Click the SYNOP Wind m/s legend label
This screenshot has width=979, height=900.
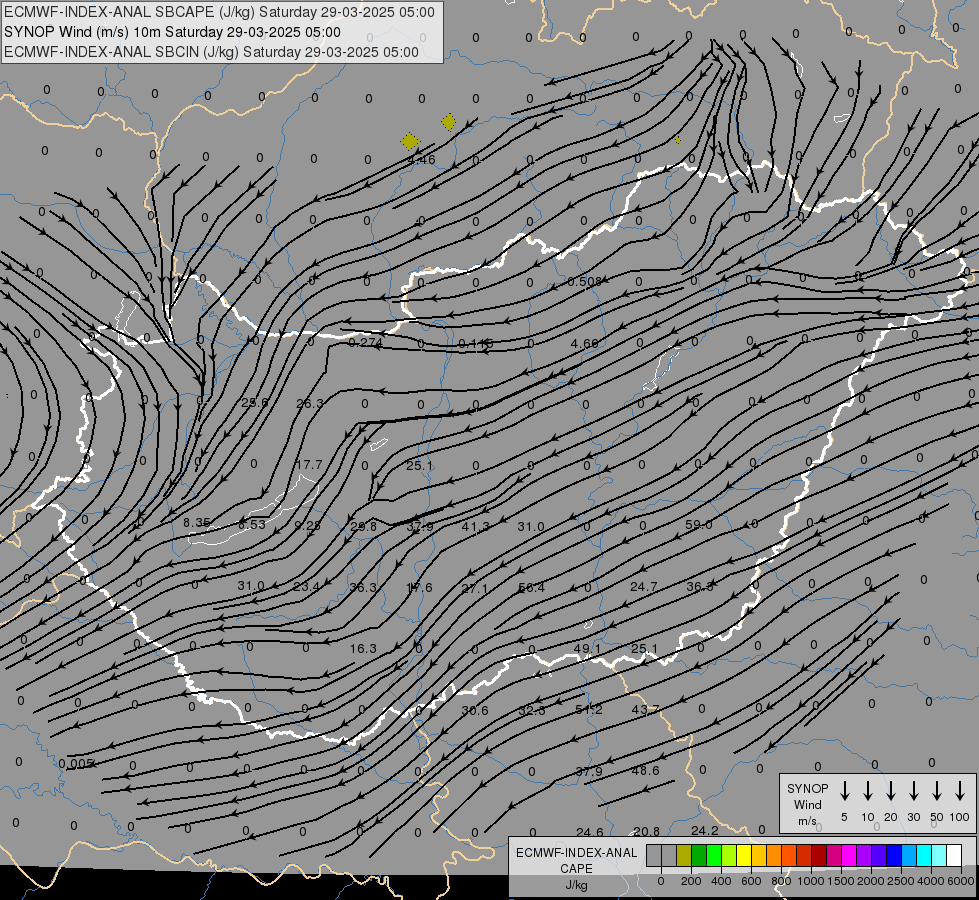pyautogui.click(x=807, y=805)
